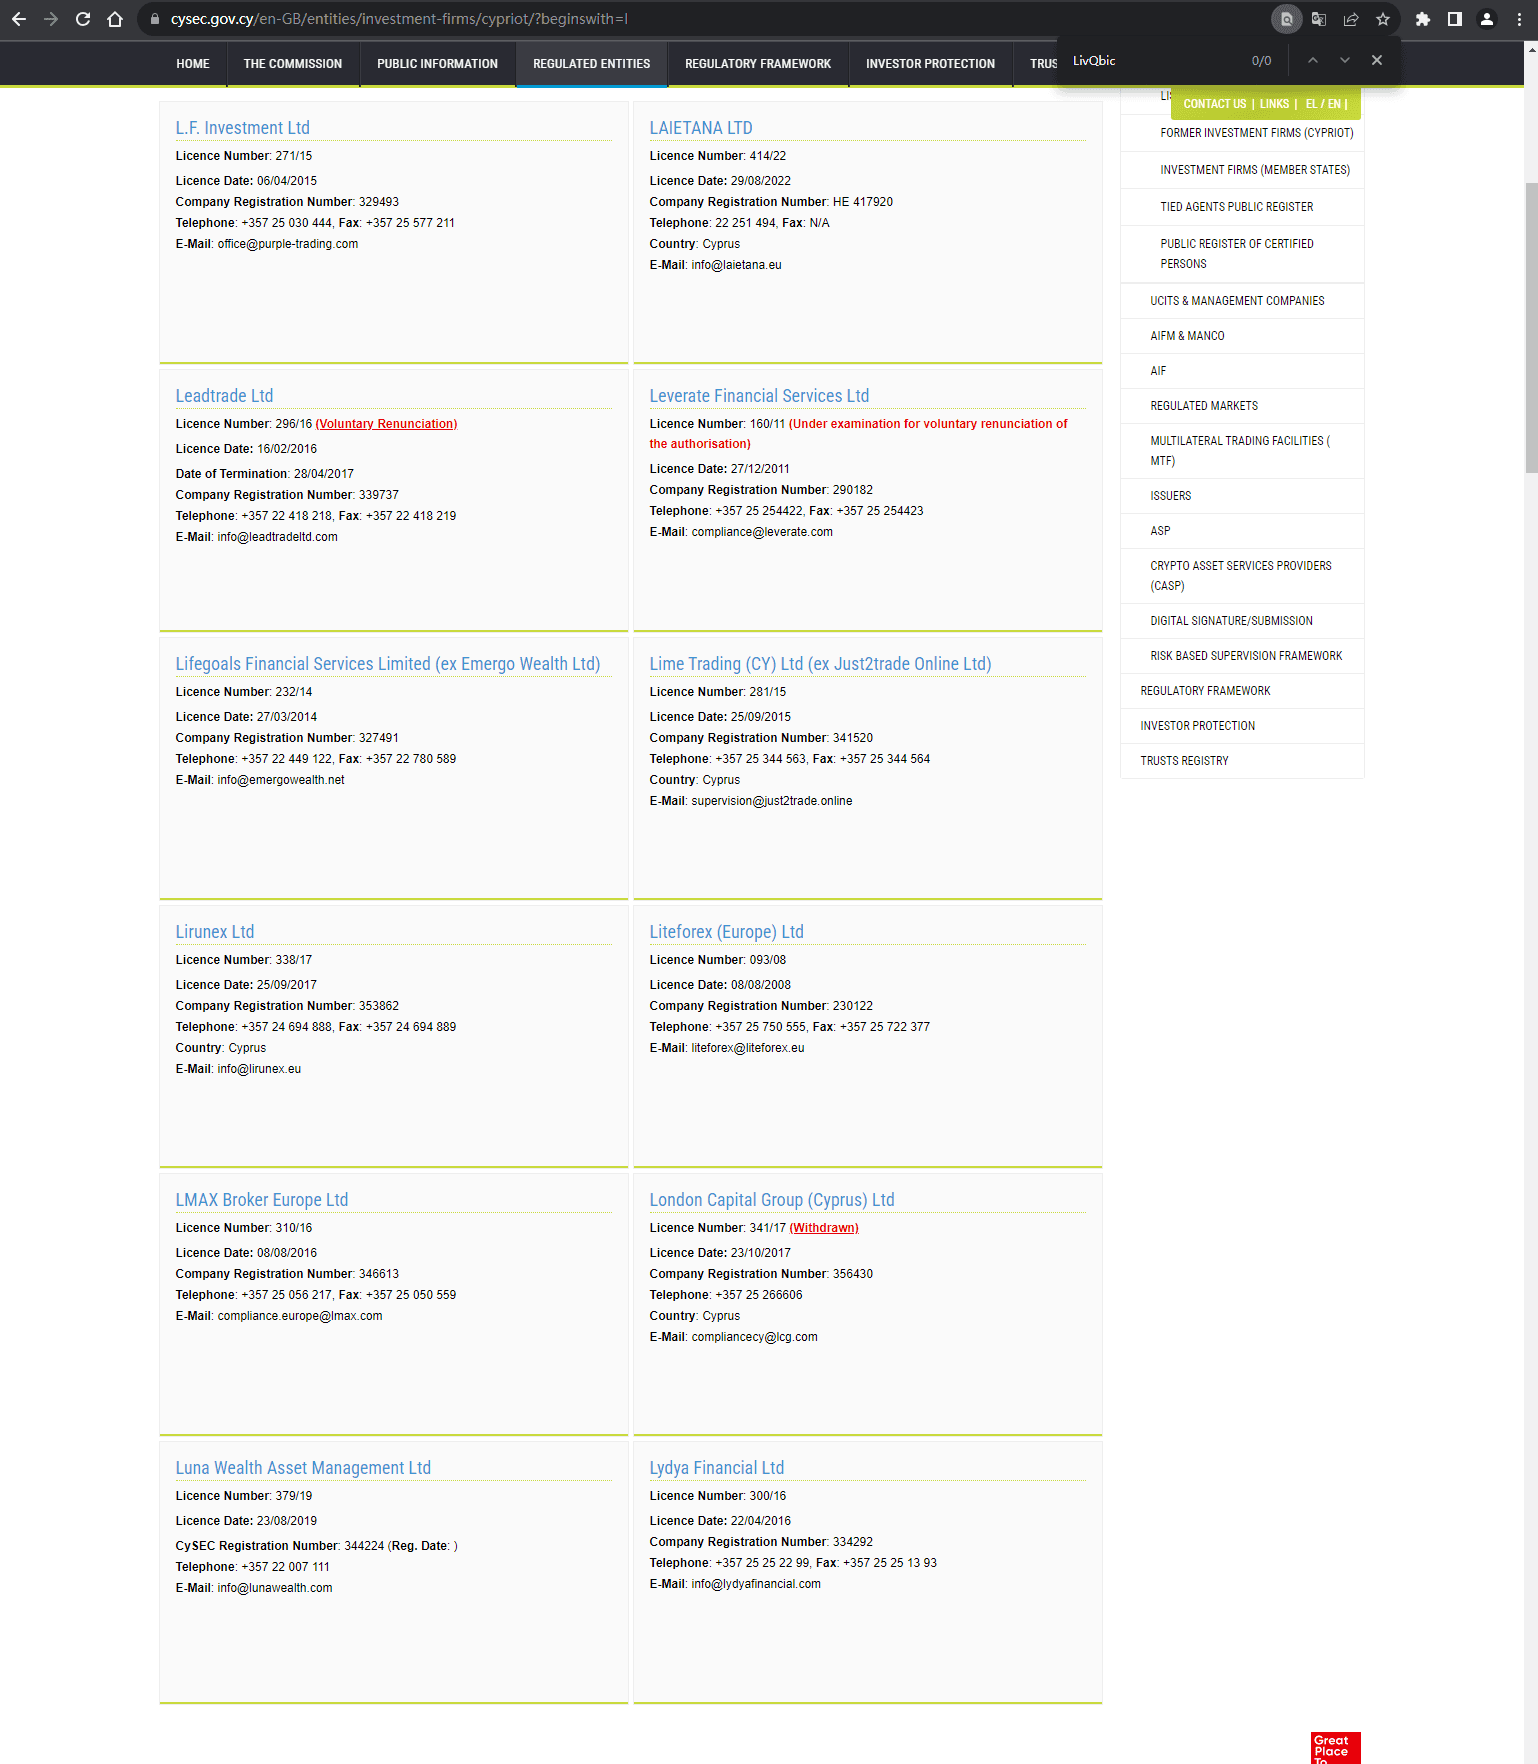Open AIFM & MANCO sidebar link
The image size is (1538, 1764).
pos(1187,336)
